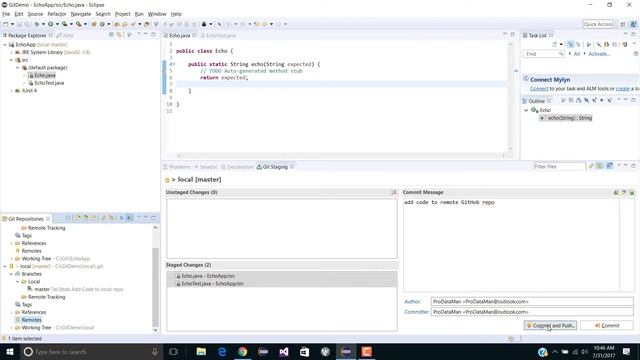Toggle Categorized presentation in Task List
Screen dimensions: 640x360
click(571, 44)
